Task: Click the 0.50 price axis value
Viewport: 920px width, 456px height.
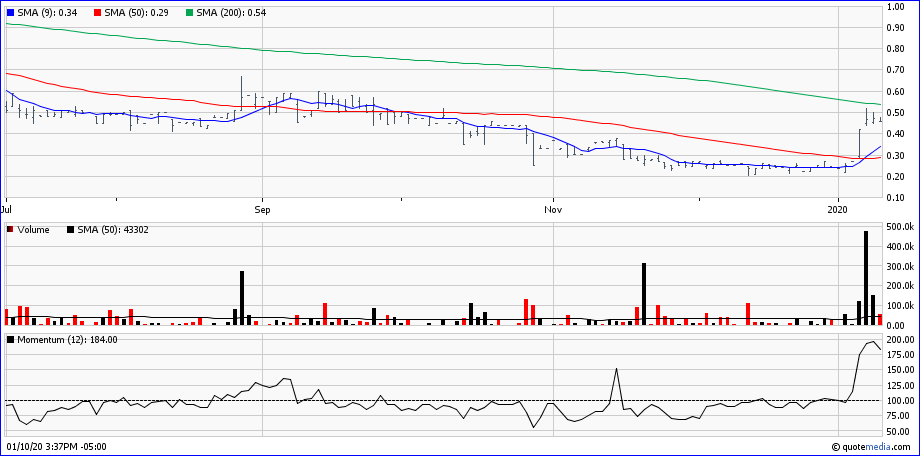Action: (x=896, y=113)
